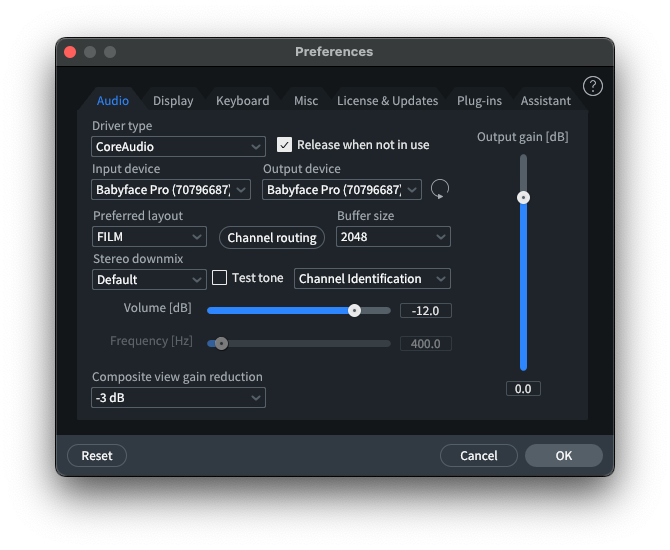Open the Keyboard tab
The image size is (670, 550).
tap(243, 101)
